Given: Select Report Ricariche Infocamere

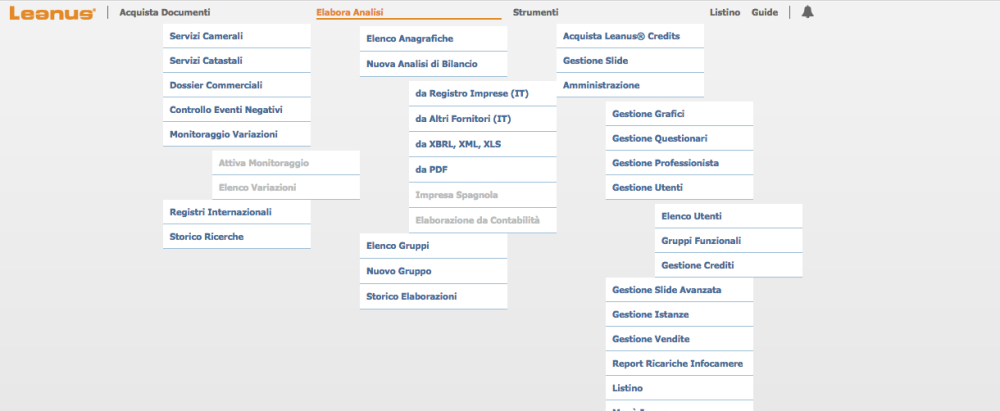Looking at the screenshot, I should [x=677, y=363].
